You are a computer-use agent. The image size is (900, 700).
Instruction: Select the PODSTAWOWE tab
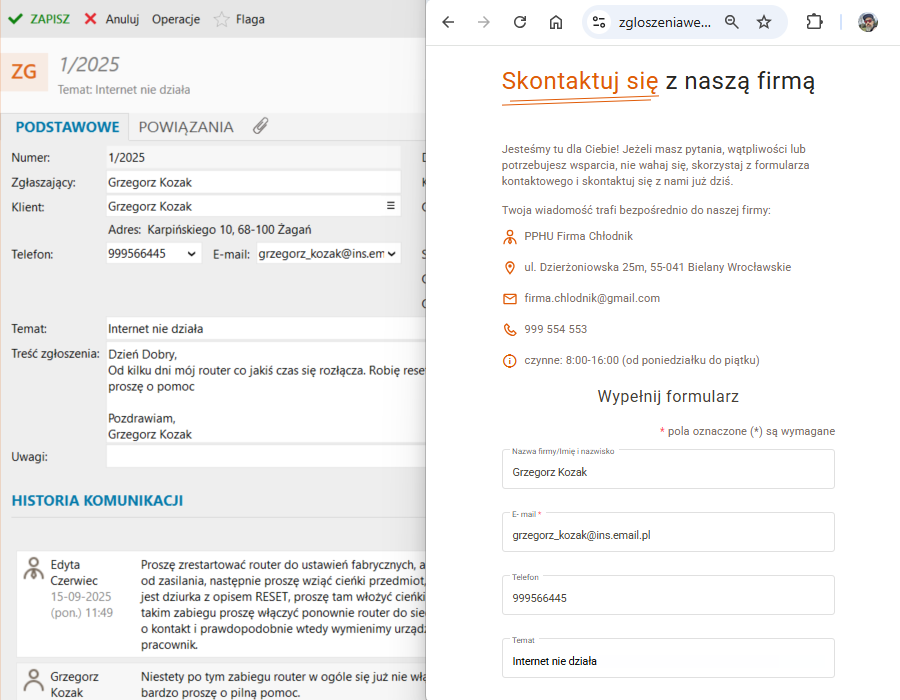[68, 127]
